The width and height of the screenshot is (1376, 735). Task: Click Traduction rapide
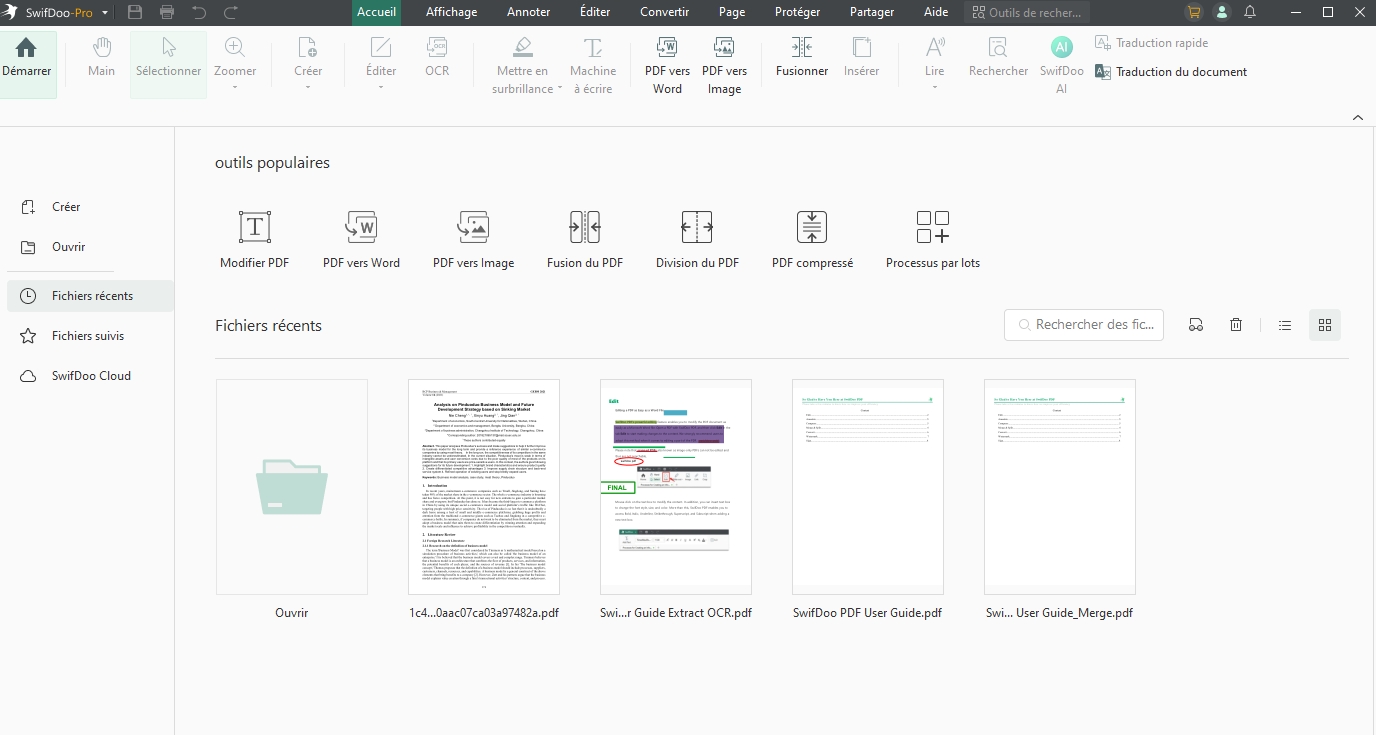(x=1152, y=43)
